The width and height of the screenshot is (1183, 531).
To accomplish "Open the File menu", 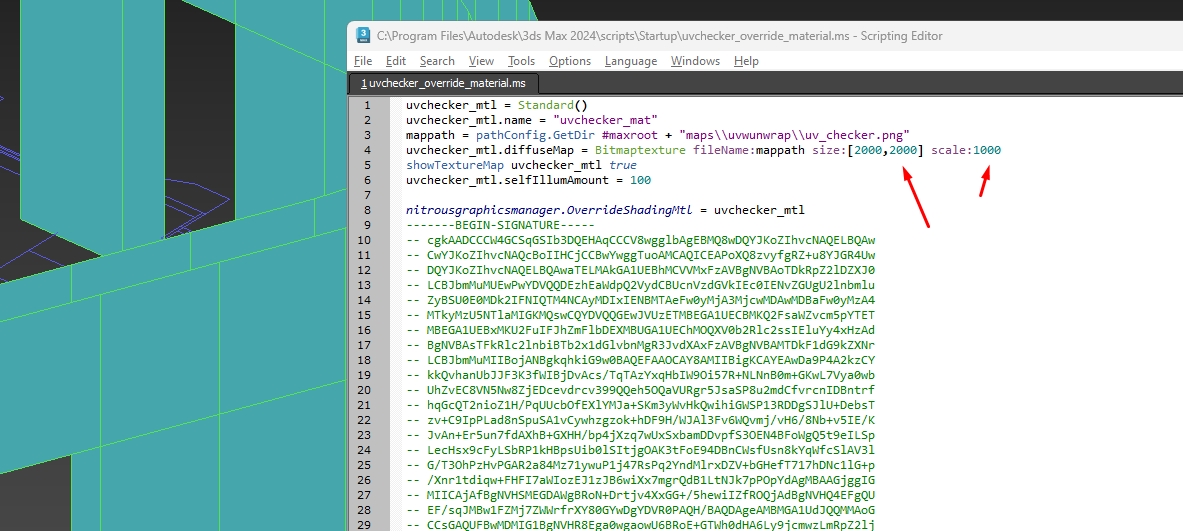I will (x=363, y=61).
